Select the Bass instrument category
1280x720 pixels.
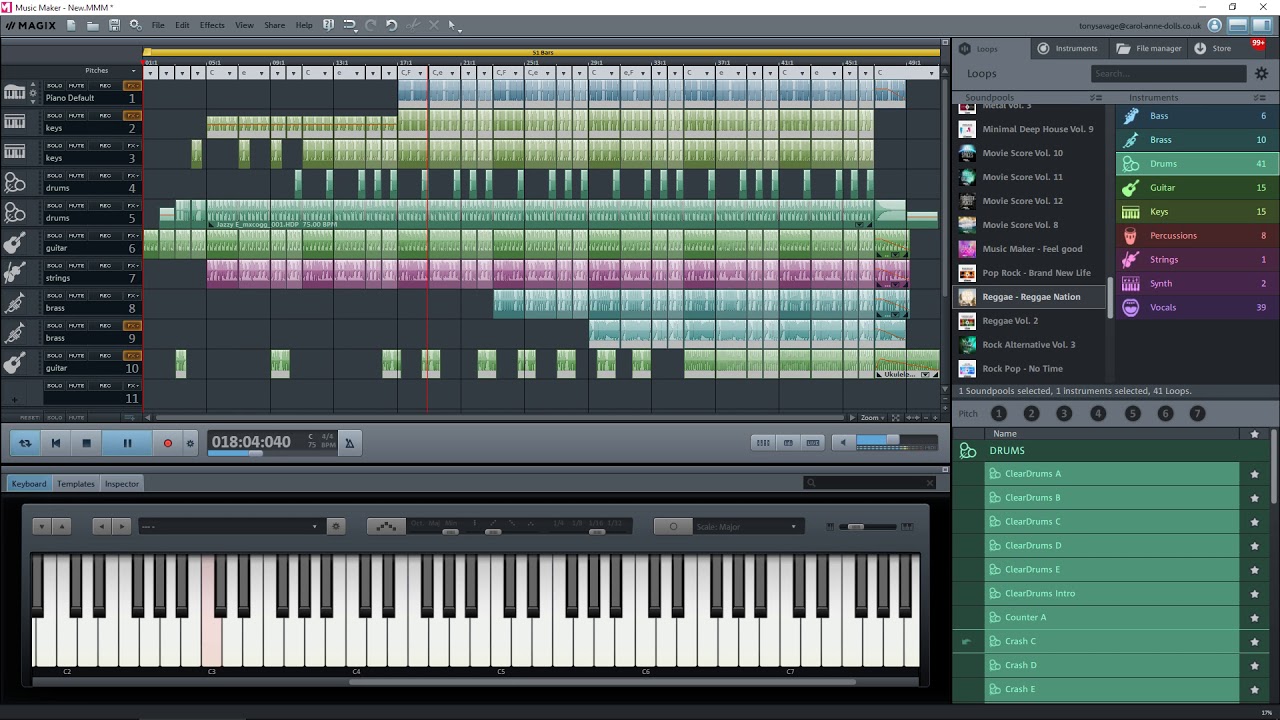1195,116
